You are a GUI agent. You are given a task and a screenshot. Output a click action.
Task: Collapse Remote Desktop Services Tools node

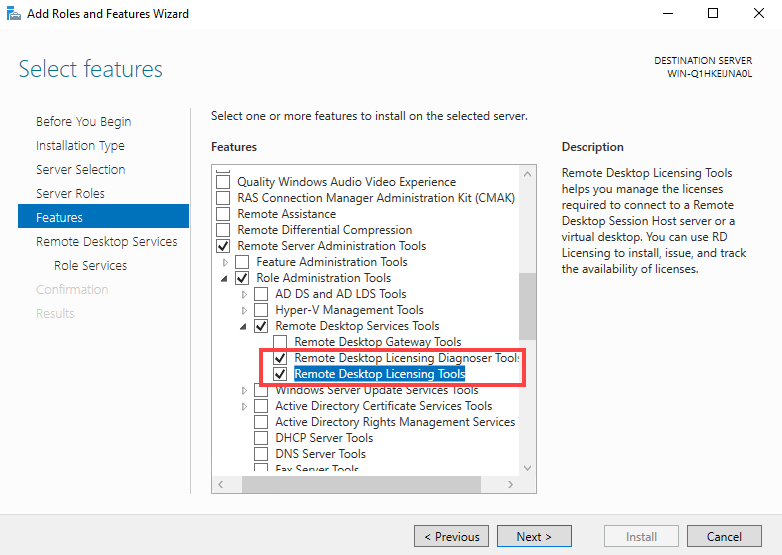tap(243, 327)
